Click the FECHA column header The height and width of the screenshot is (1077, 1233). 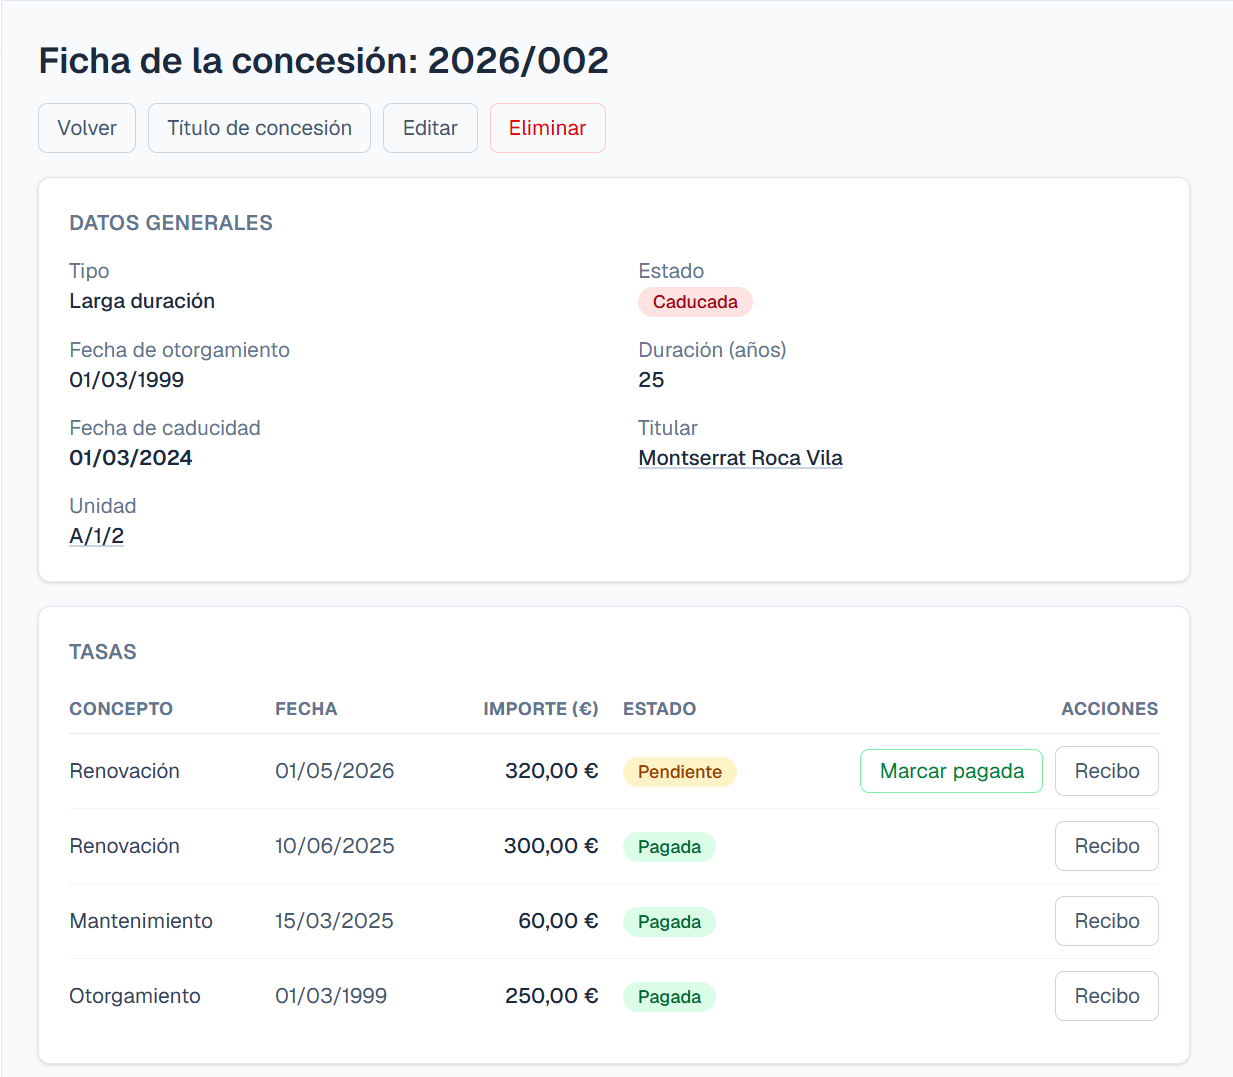(306, 709)
